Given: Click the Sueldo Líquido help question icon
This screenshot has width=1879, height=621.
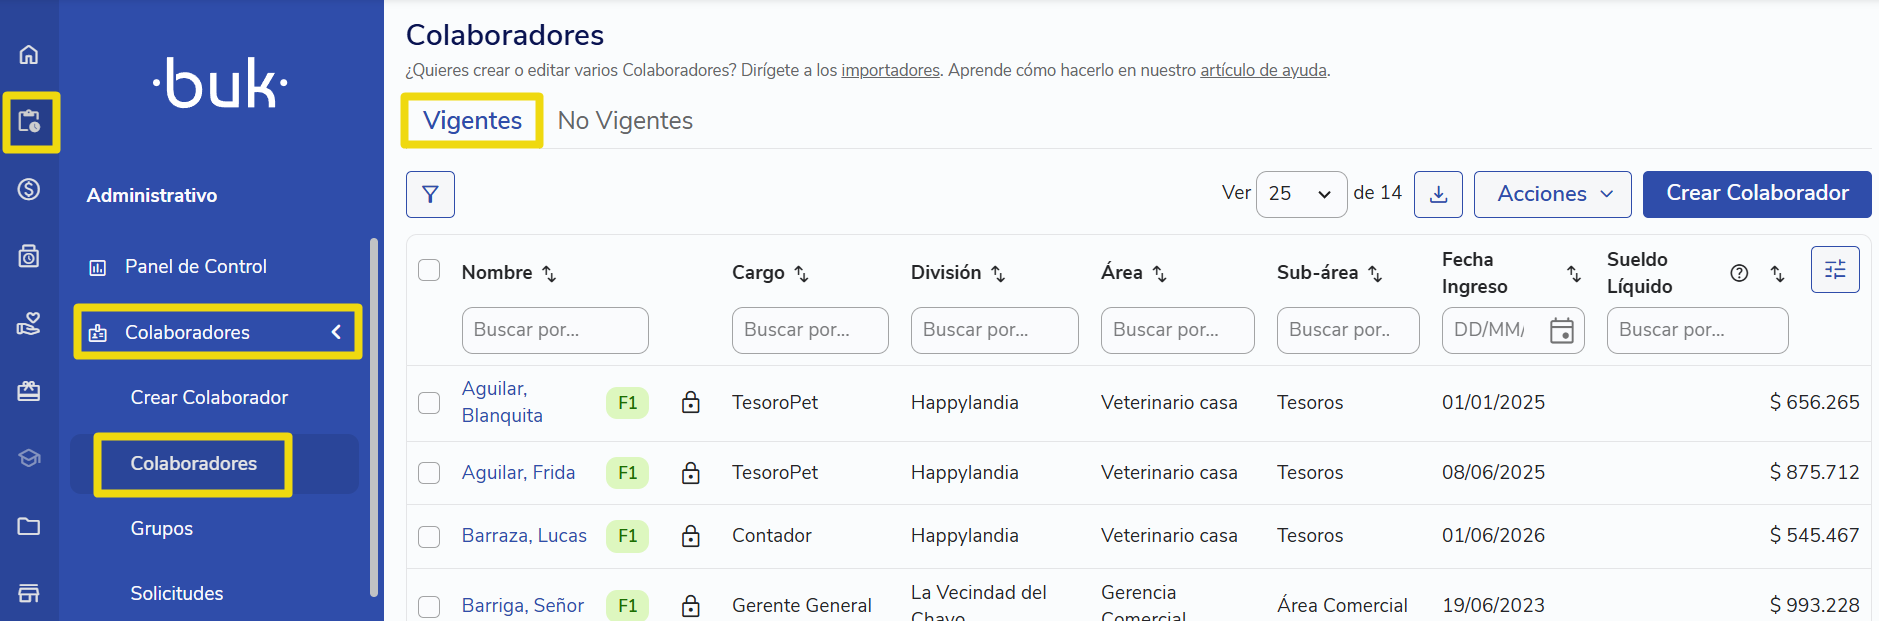Looking at the screenshot, I should coord(1739,273).
